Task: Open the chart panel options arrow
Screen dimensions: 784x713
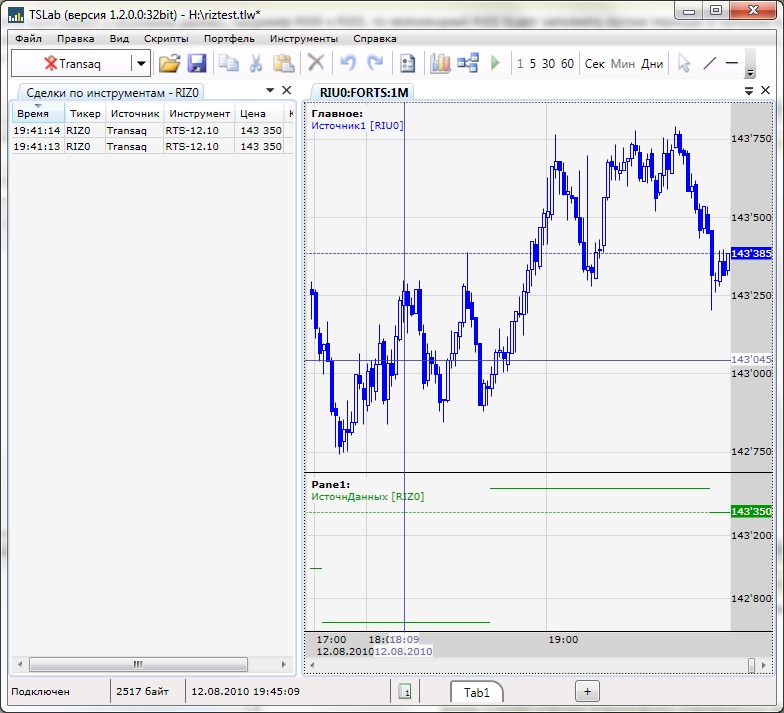Action: [750, 91]
